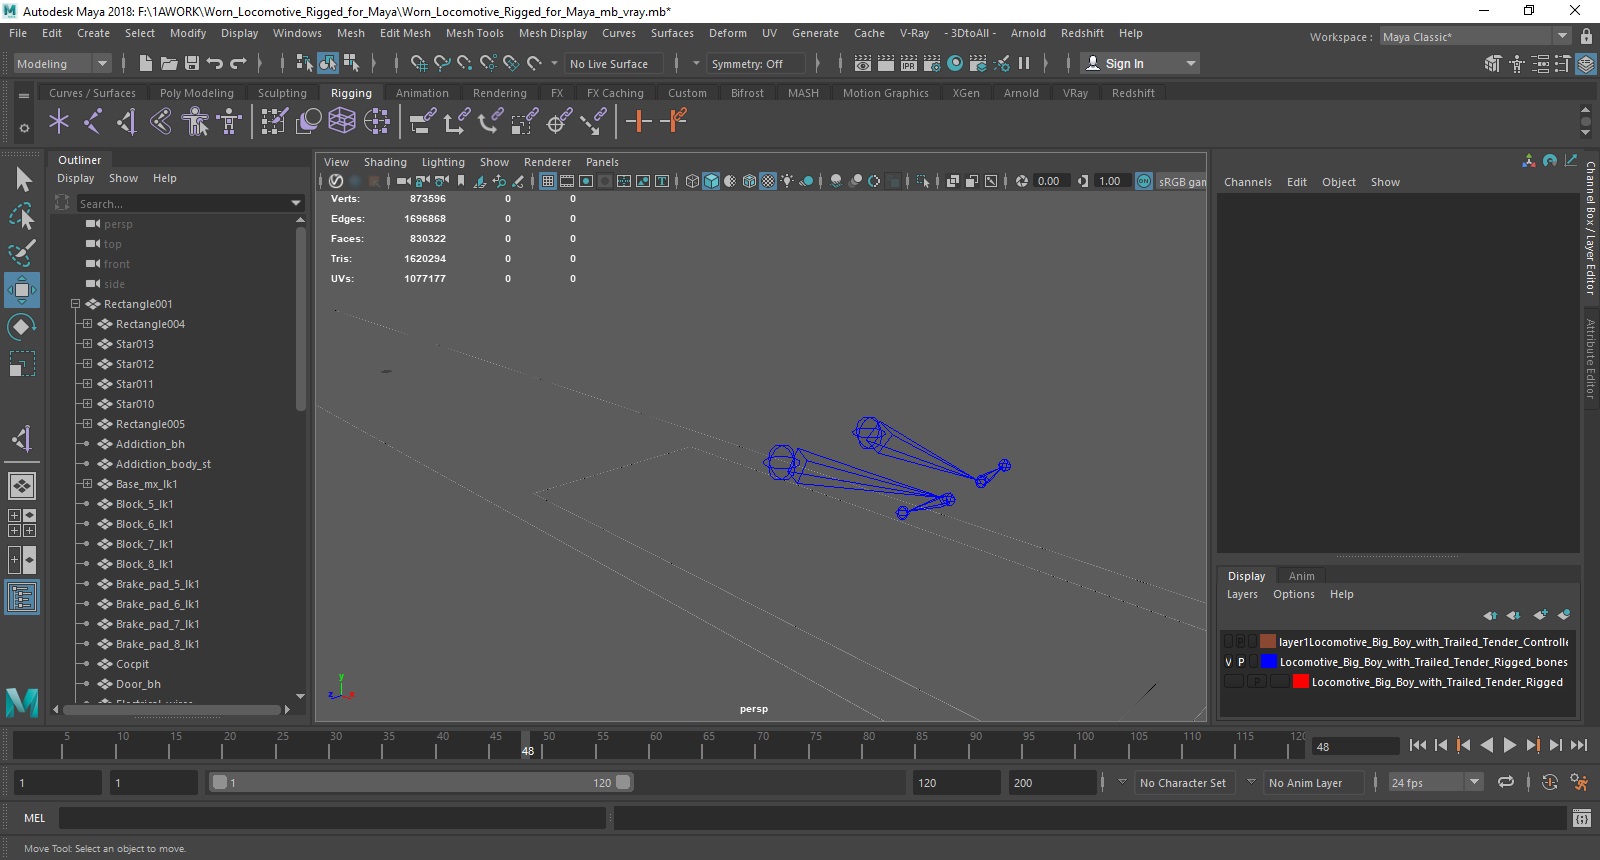Open the Modeling menu set dropdown
Screen dimensions: 1600x860
pyautogui.click(x=62, y=63)
